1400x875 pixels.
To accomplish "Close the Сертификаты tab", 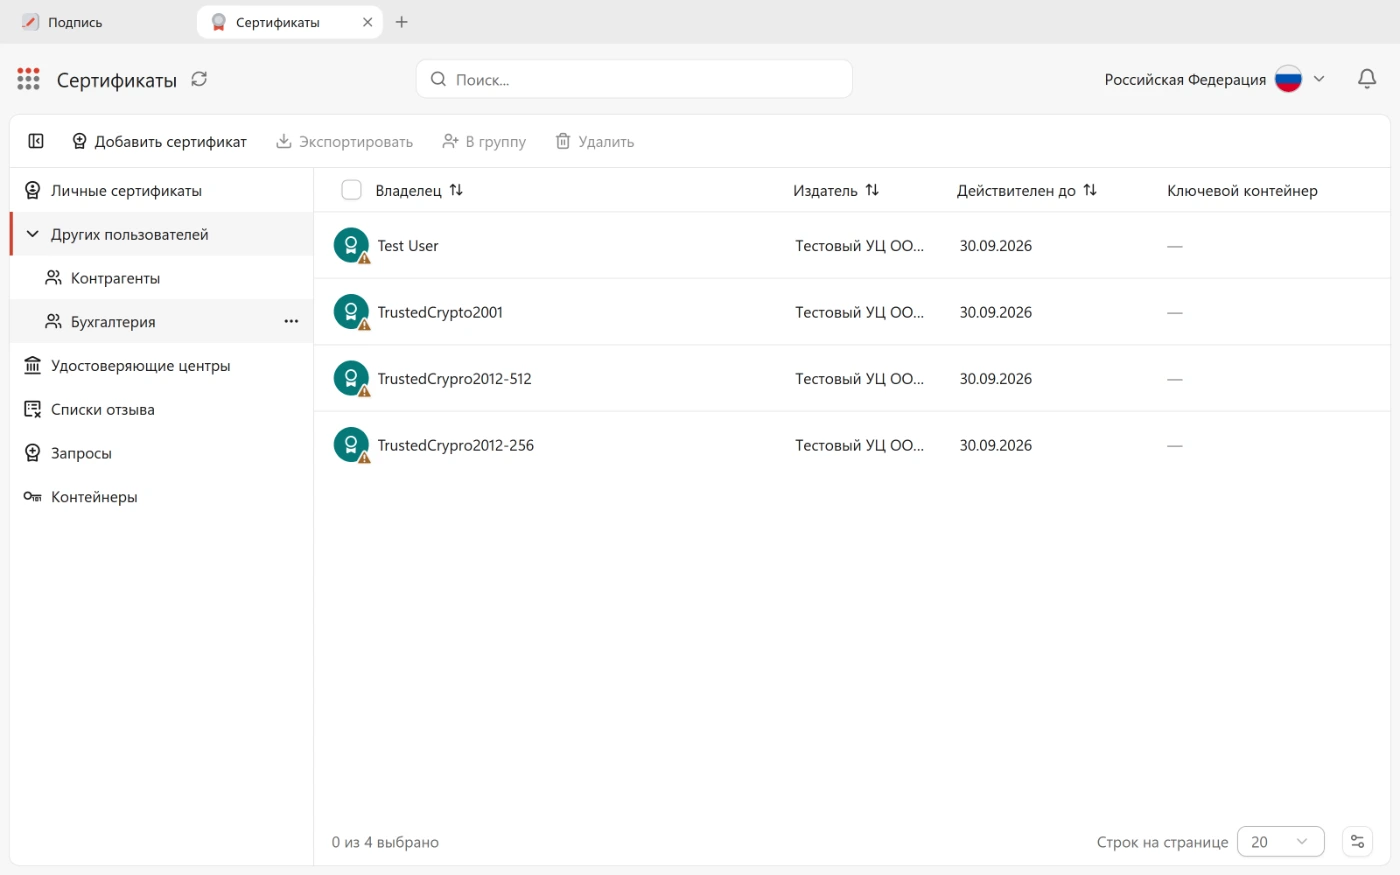I will point(367,22).
